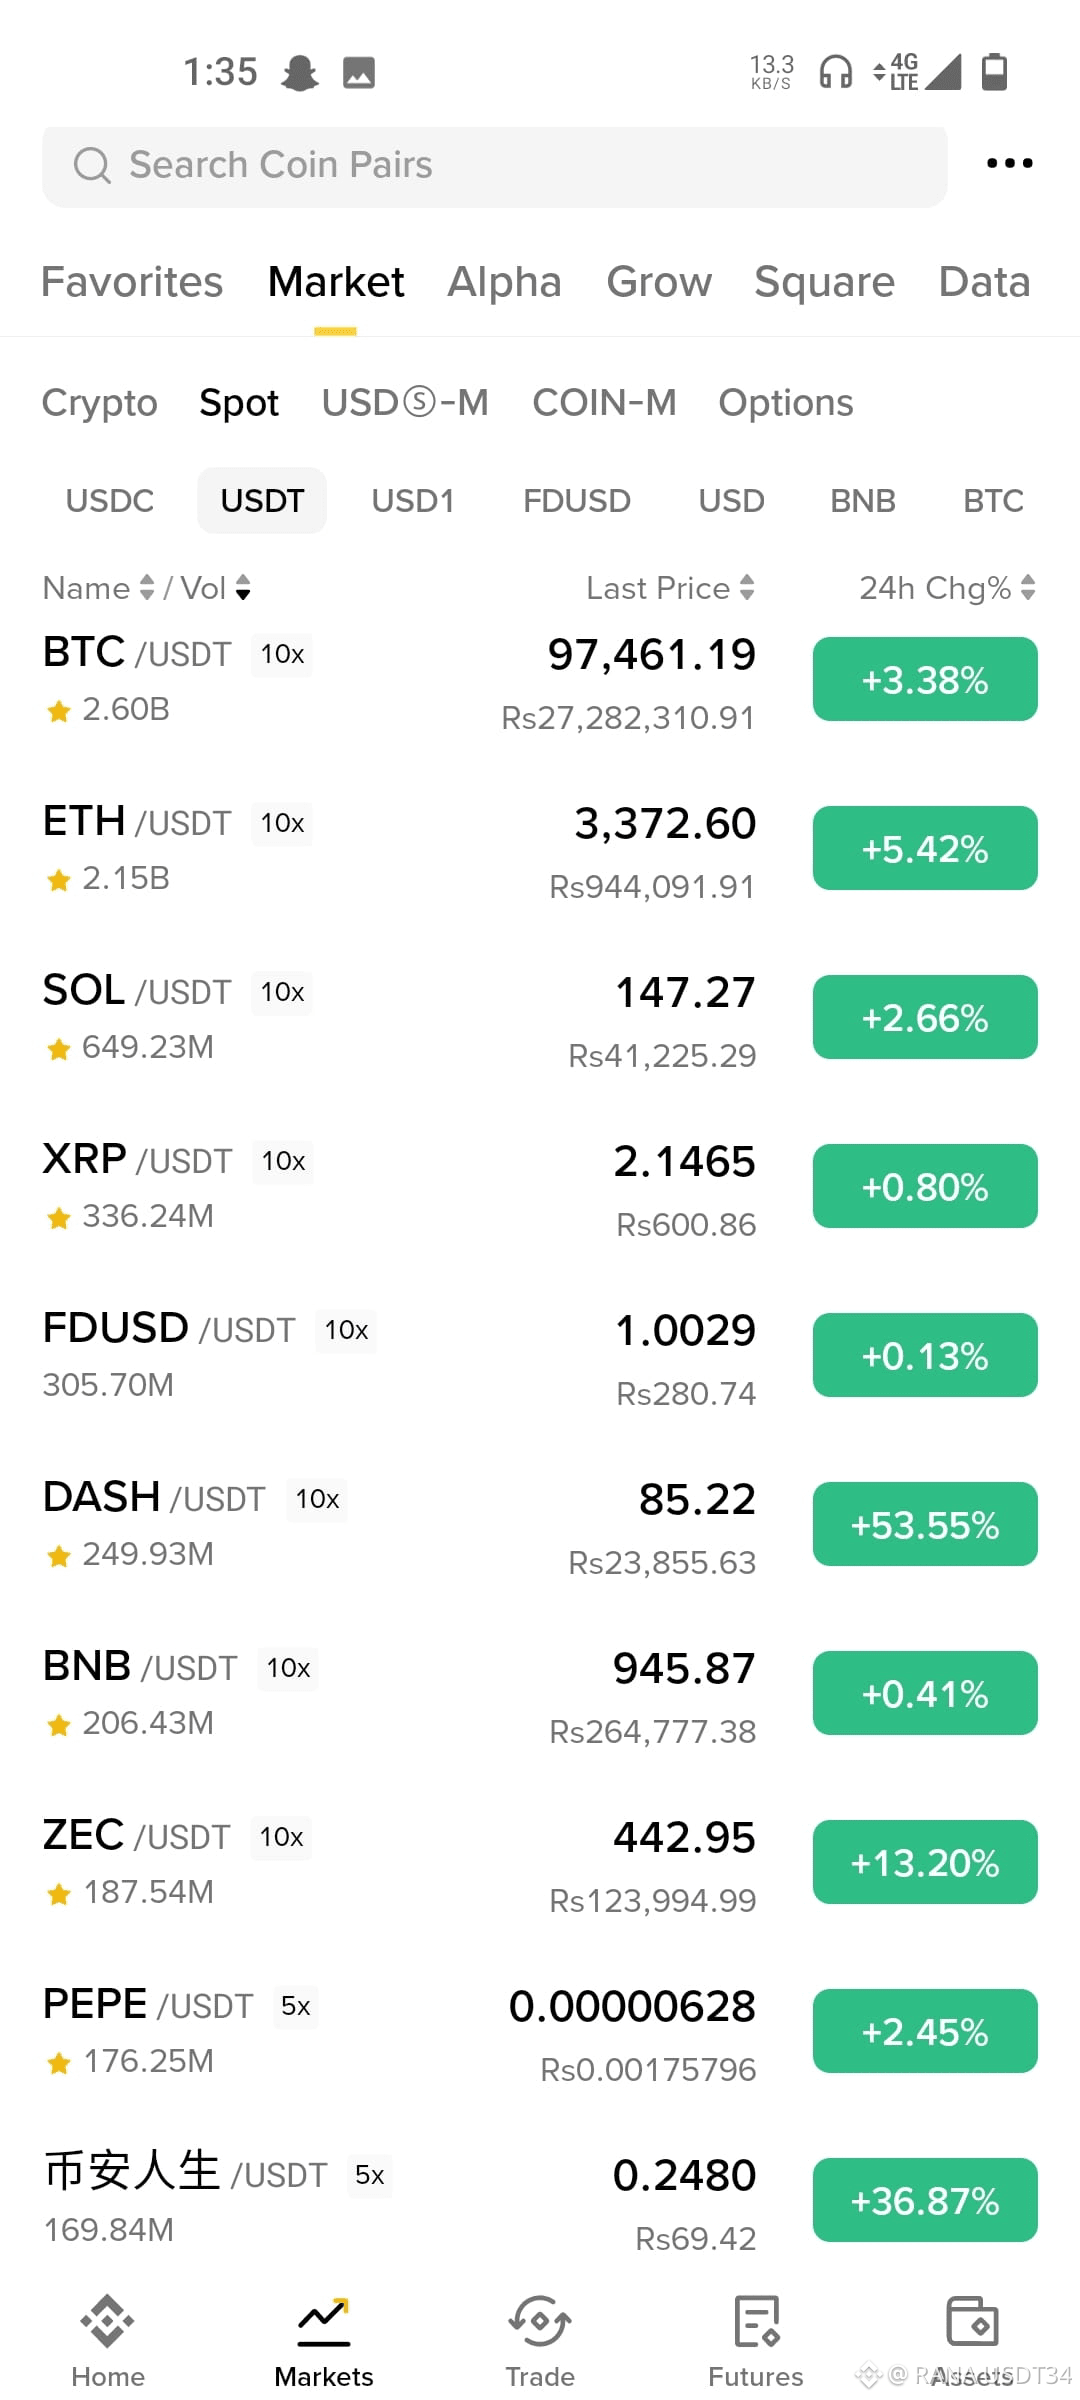Tap the green +53.55% DASH badge

pos(925,1524)
